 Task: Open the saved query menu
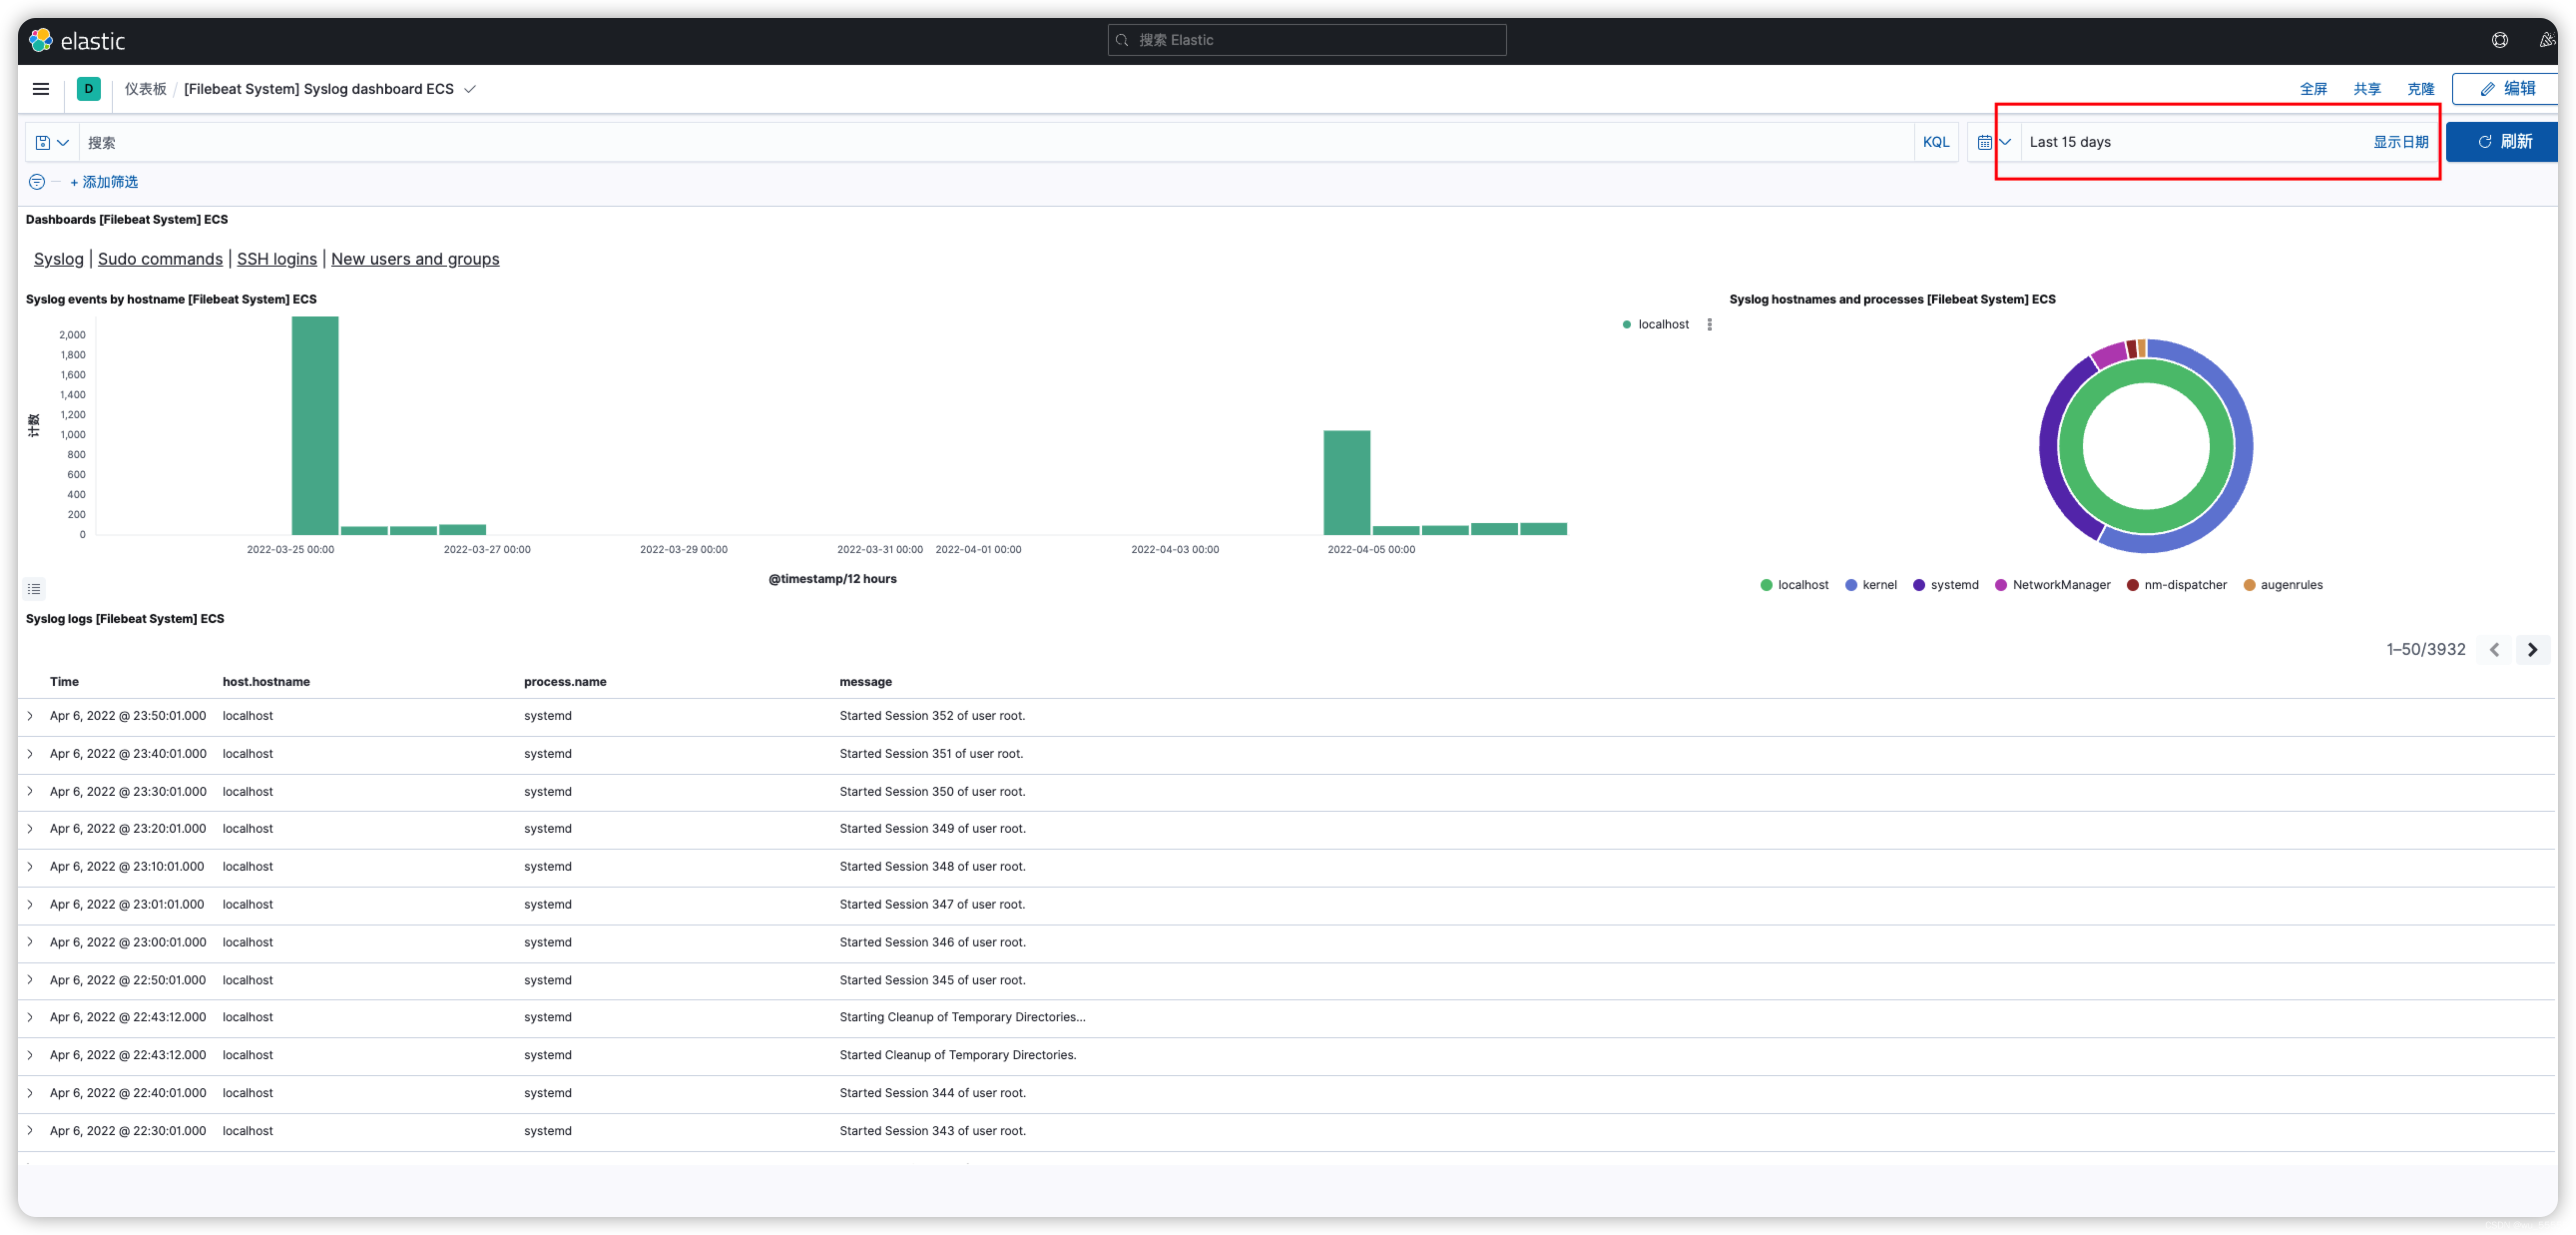pyautogui.click(x=51, y=143)
